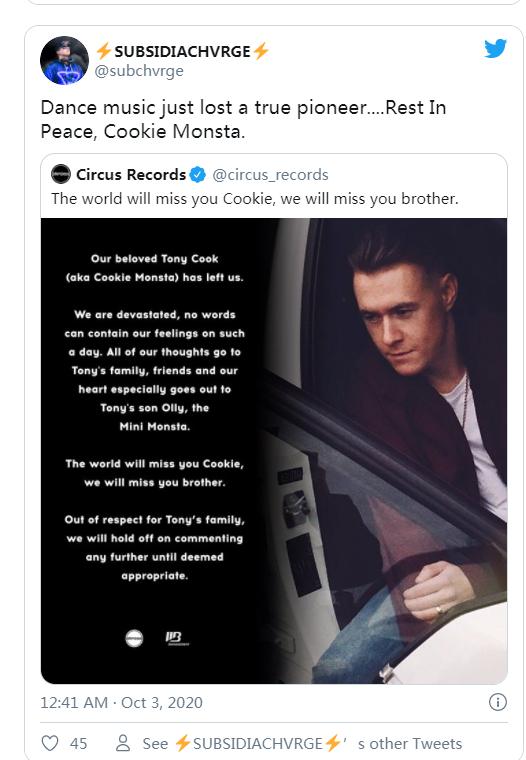
Task: Click the Circus logo in the tribute image
Action: point(134,638)
